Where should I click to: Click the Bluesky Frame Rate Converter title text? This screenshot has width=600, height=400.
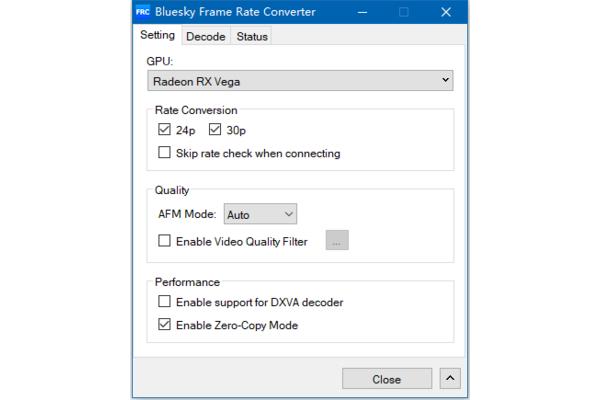(235, 12)
